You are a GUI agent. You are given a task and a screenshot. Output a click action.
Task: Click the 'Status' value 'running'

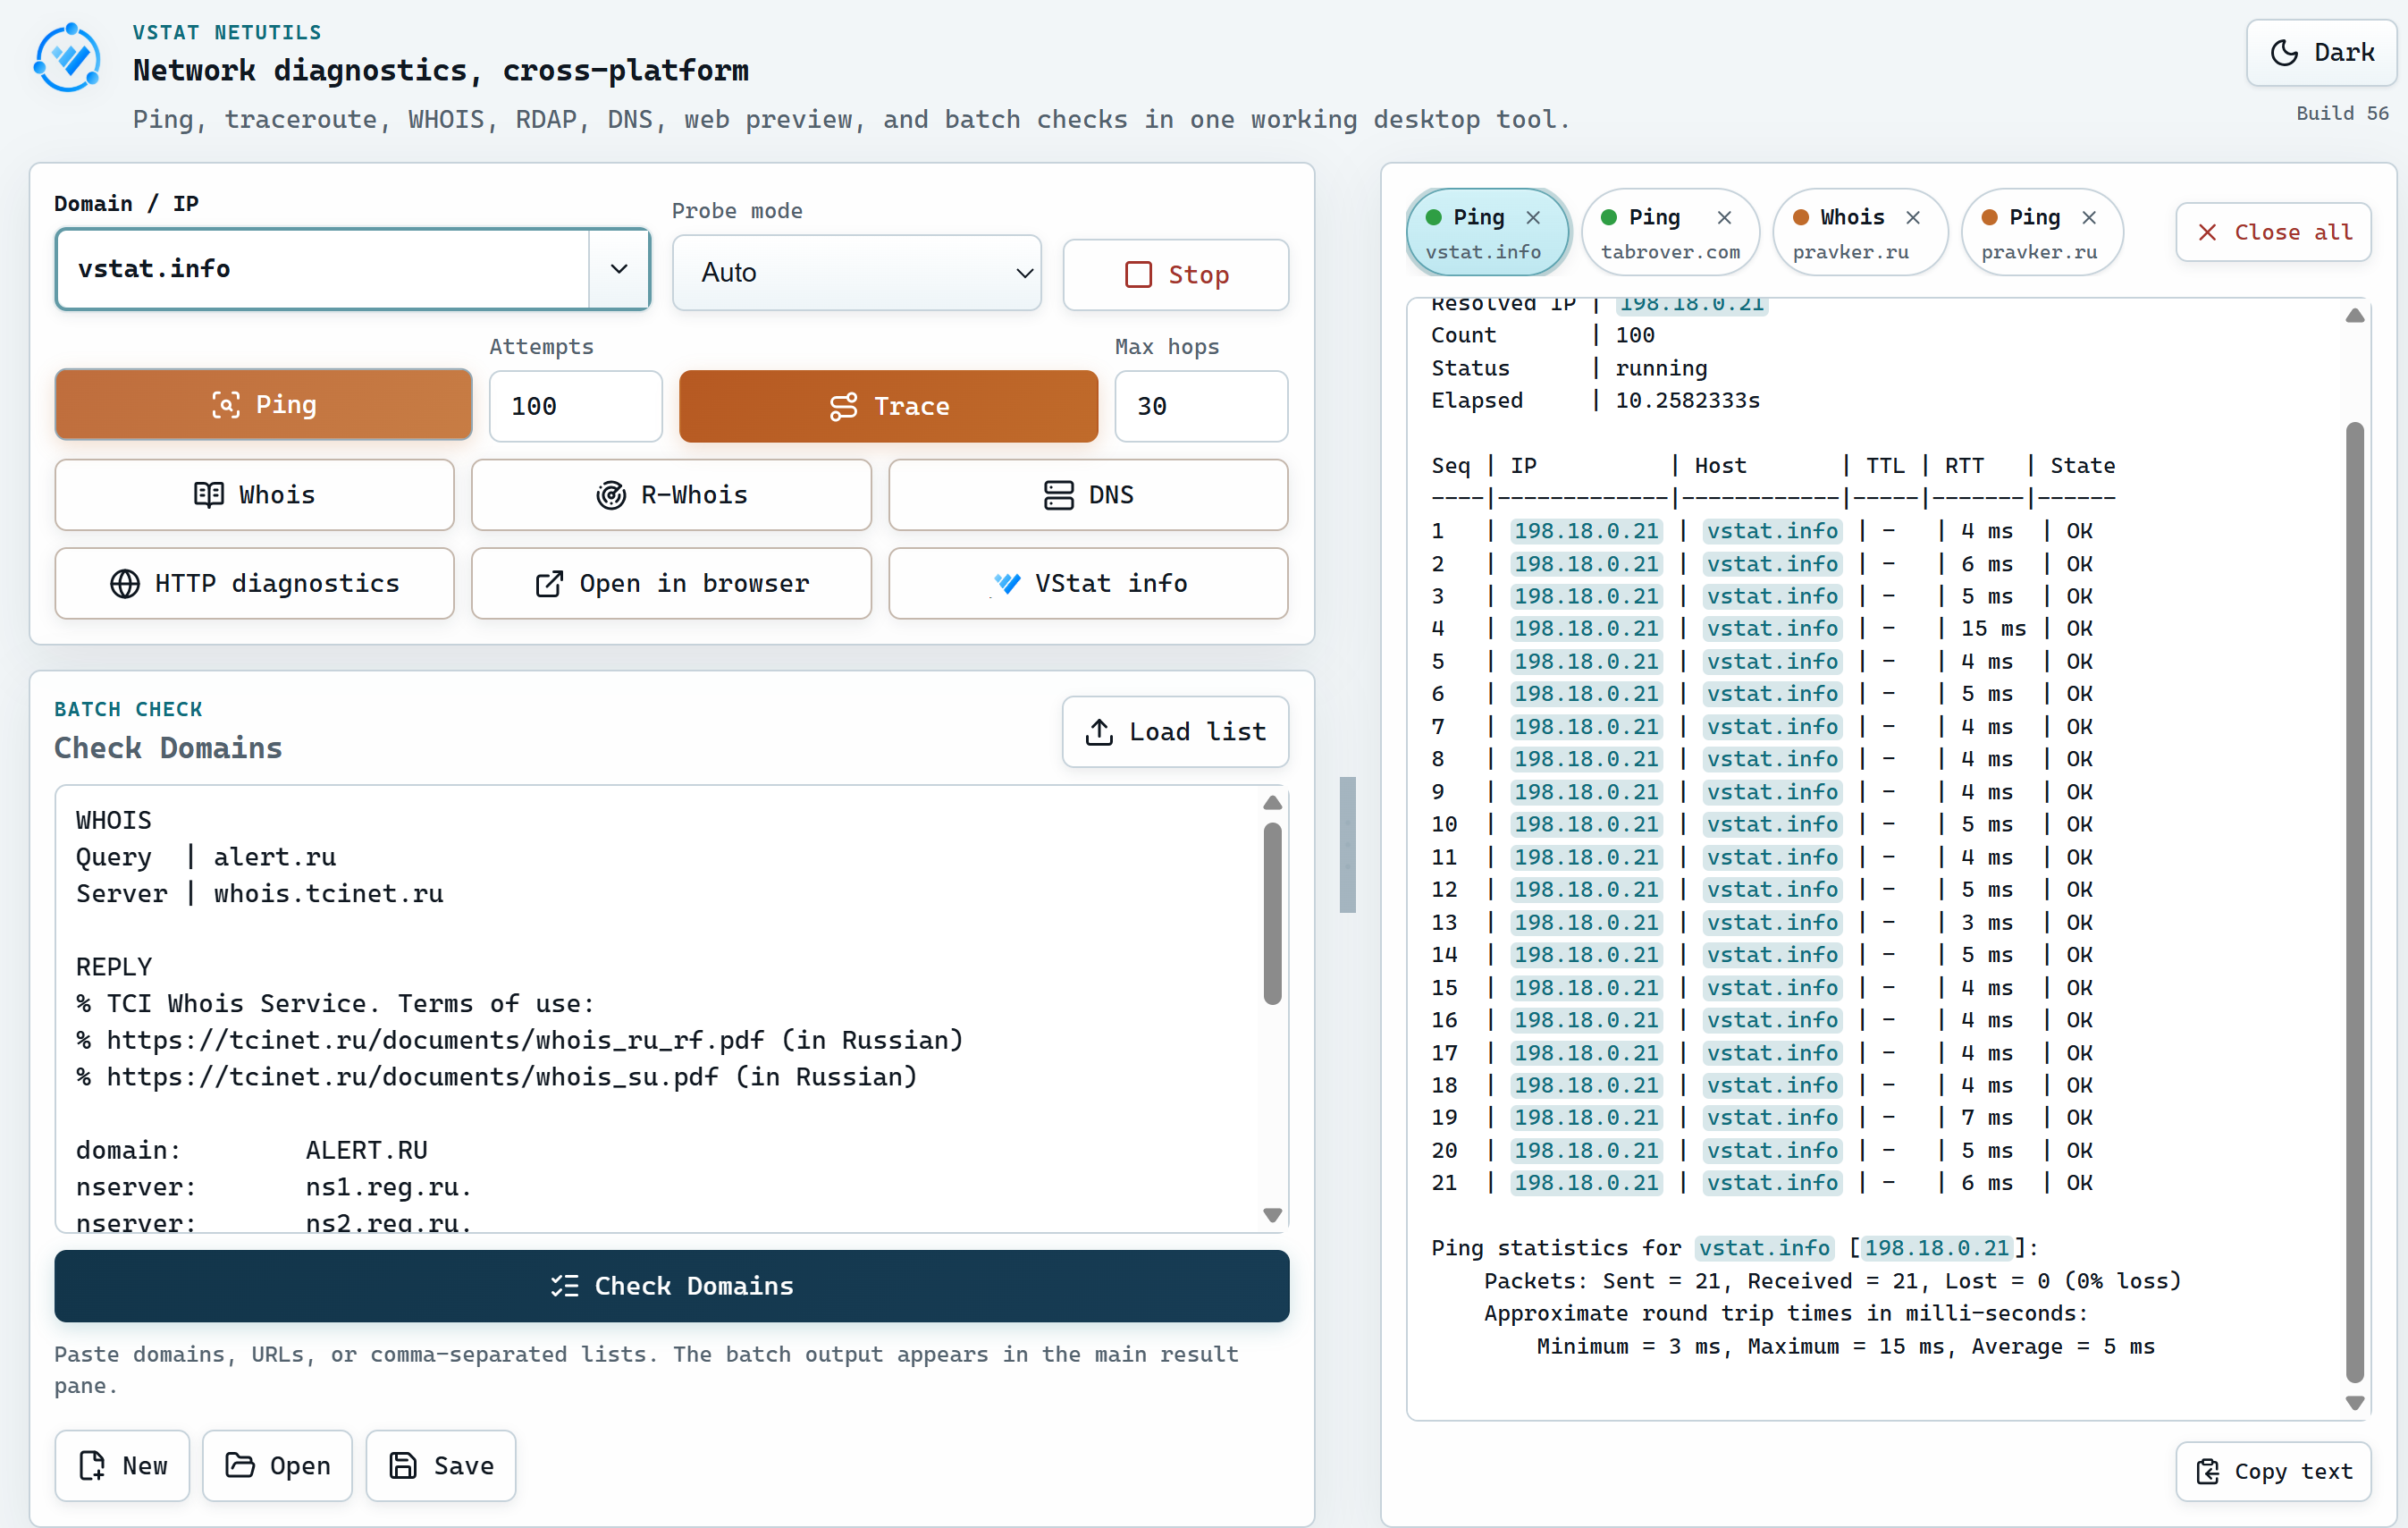(x=1661, y=369)
